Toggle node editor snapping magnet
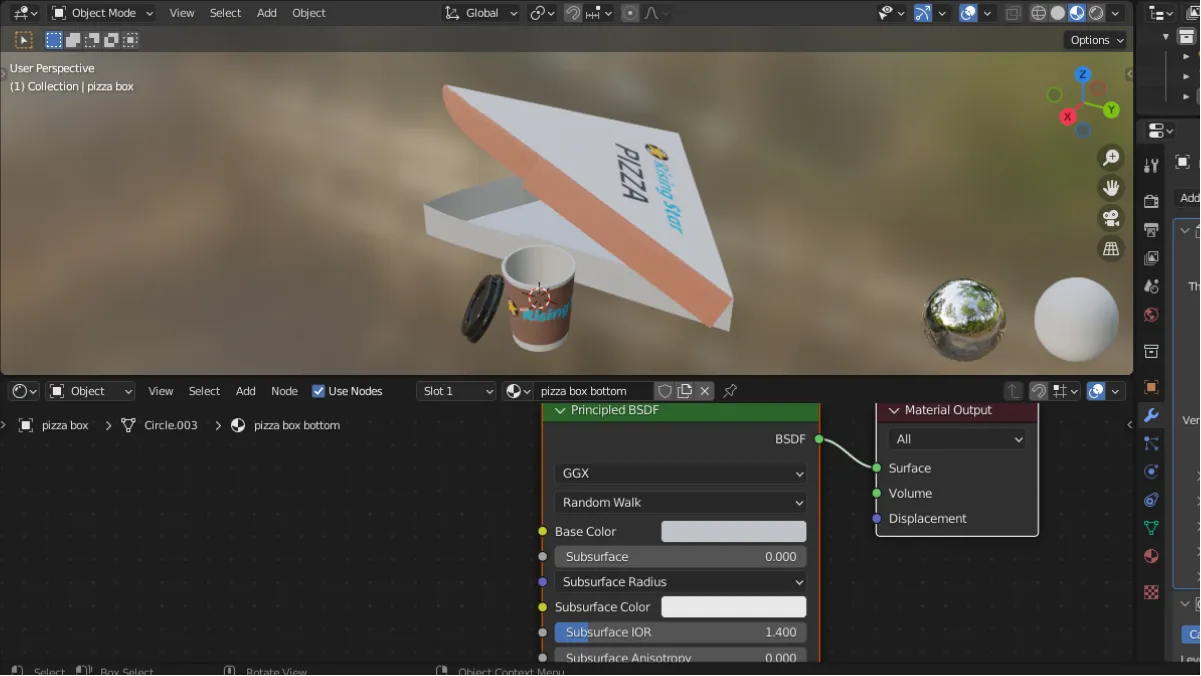This screenshot has height=676, width=1201. click(x=1039, y=391)
